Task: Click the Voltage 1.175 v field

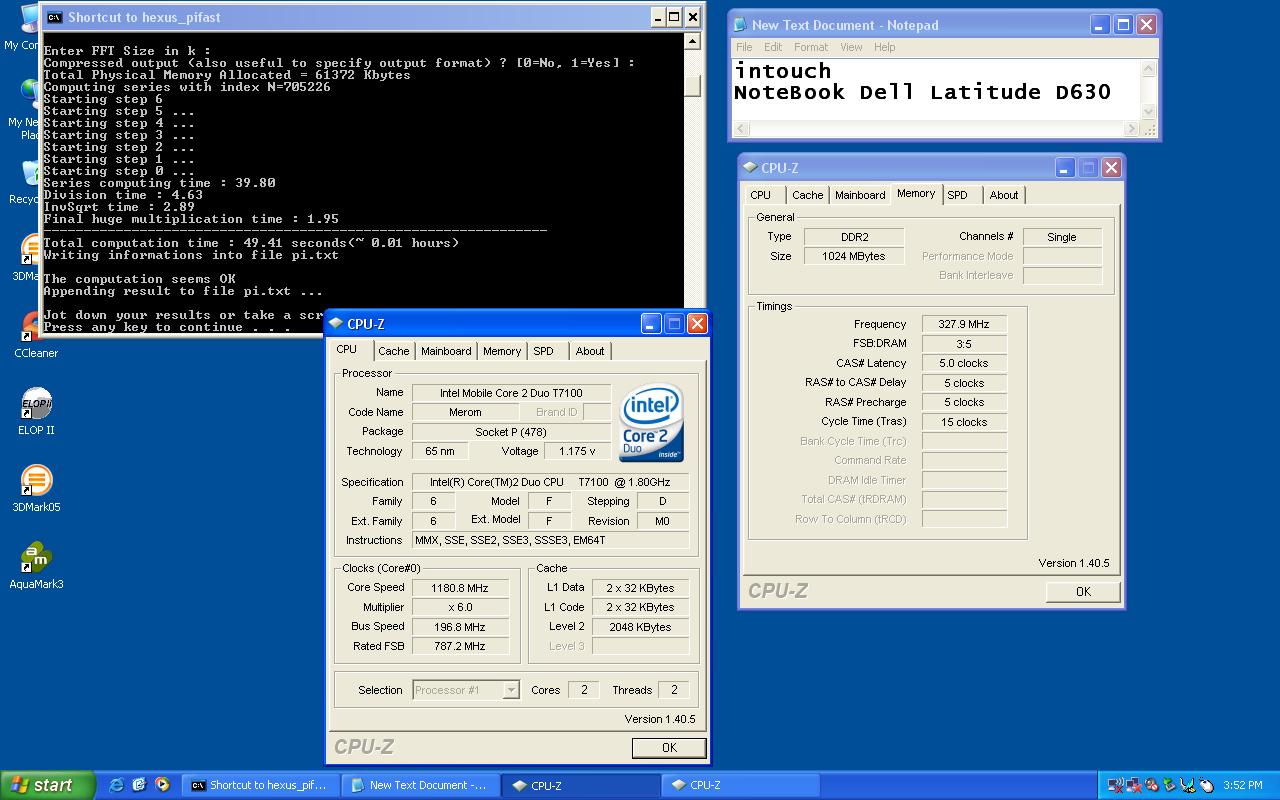Action: click(x=577, y=451)
